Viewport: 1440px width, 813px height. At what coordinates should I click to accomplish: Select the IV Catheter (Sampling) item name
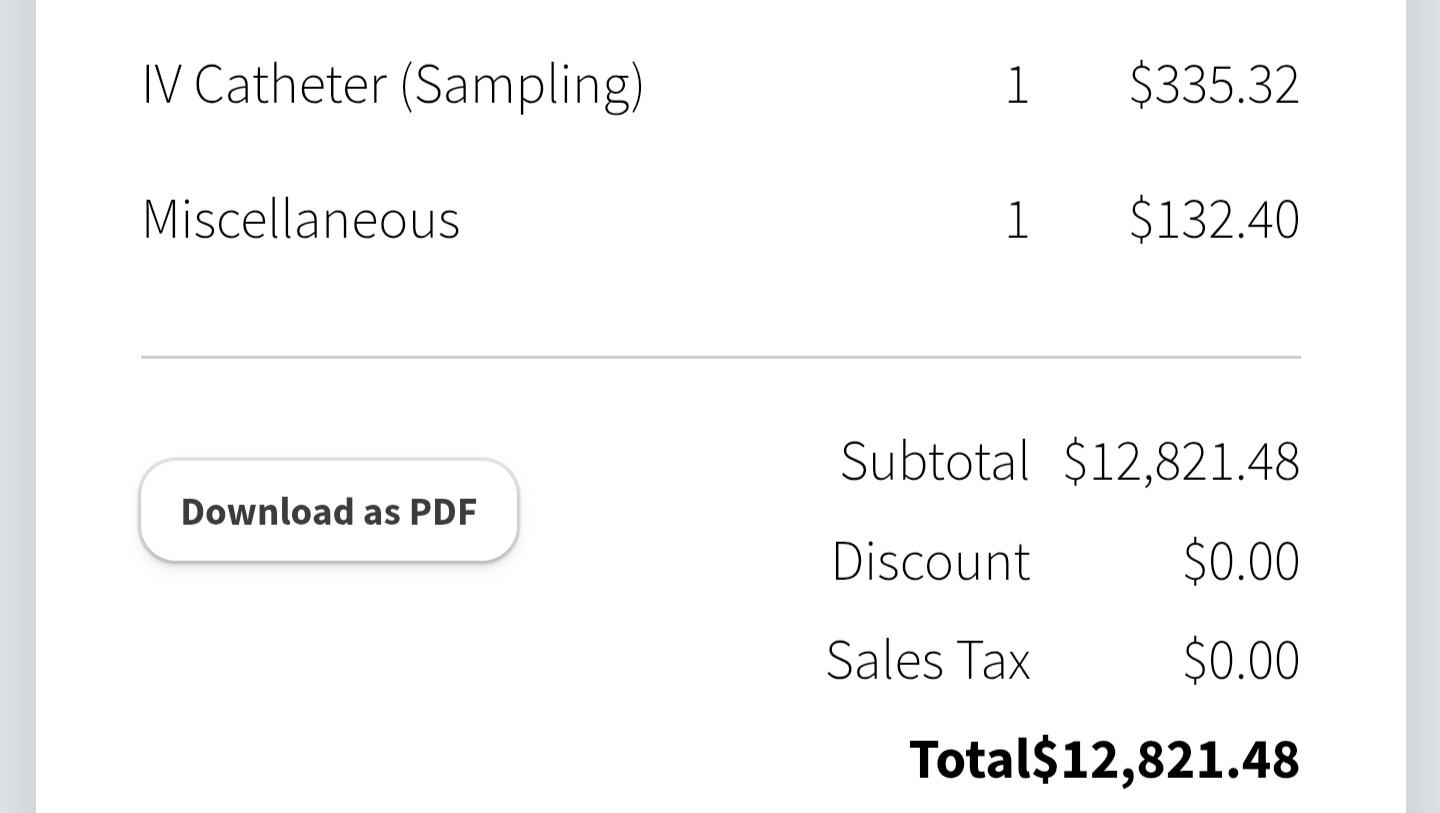click(392, 84)
